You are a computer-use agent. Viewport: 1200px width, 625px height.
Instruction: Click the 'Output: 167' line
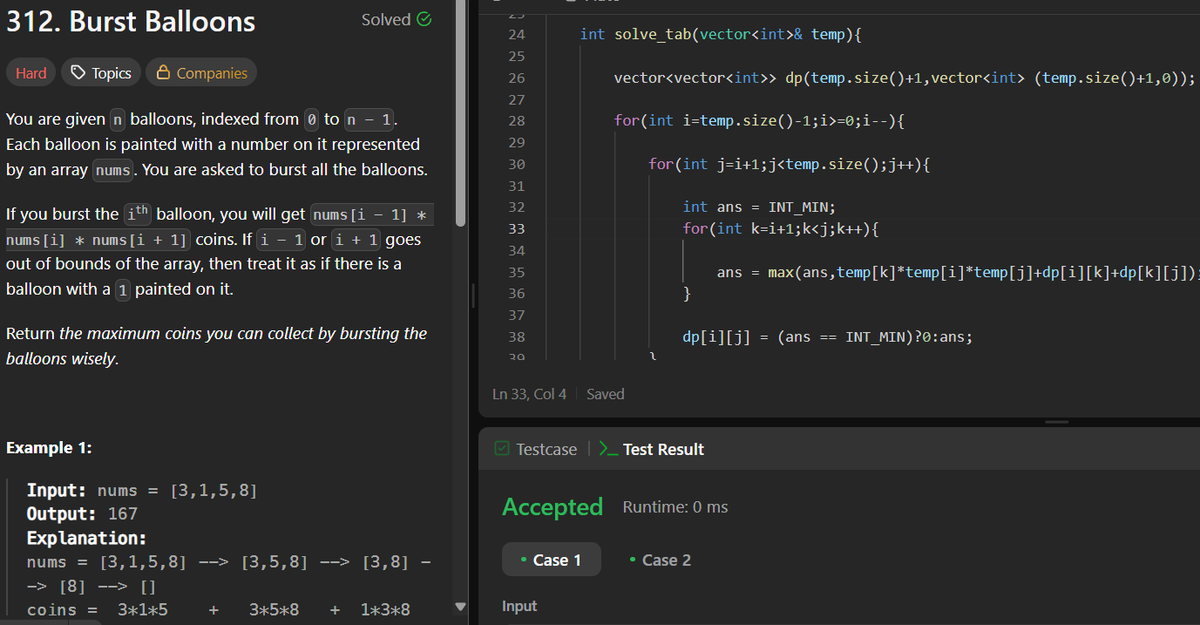(x=82, y=514)
